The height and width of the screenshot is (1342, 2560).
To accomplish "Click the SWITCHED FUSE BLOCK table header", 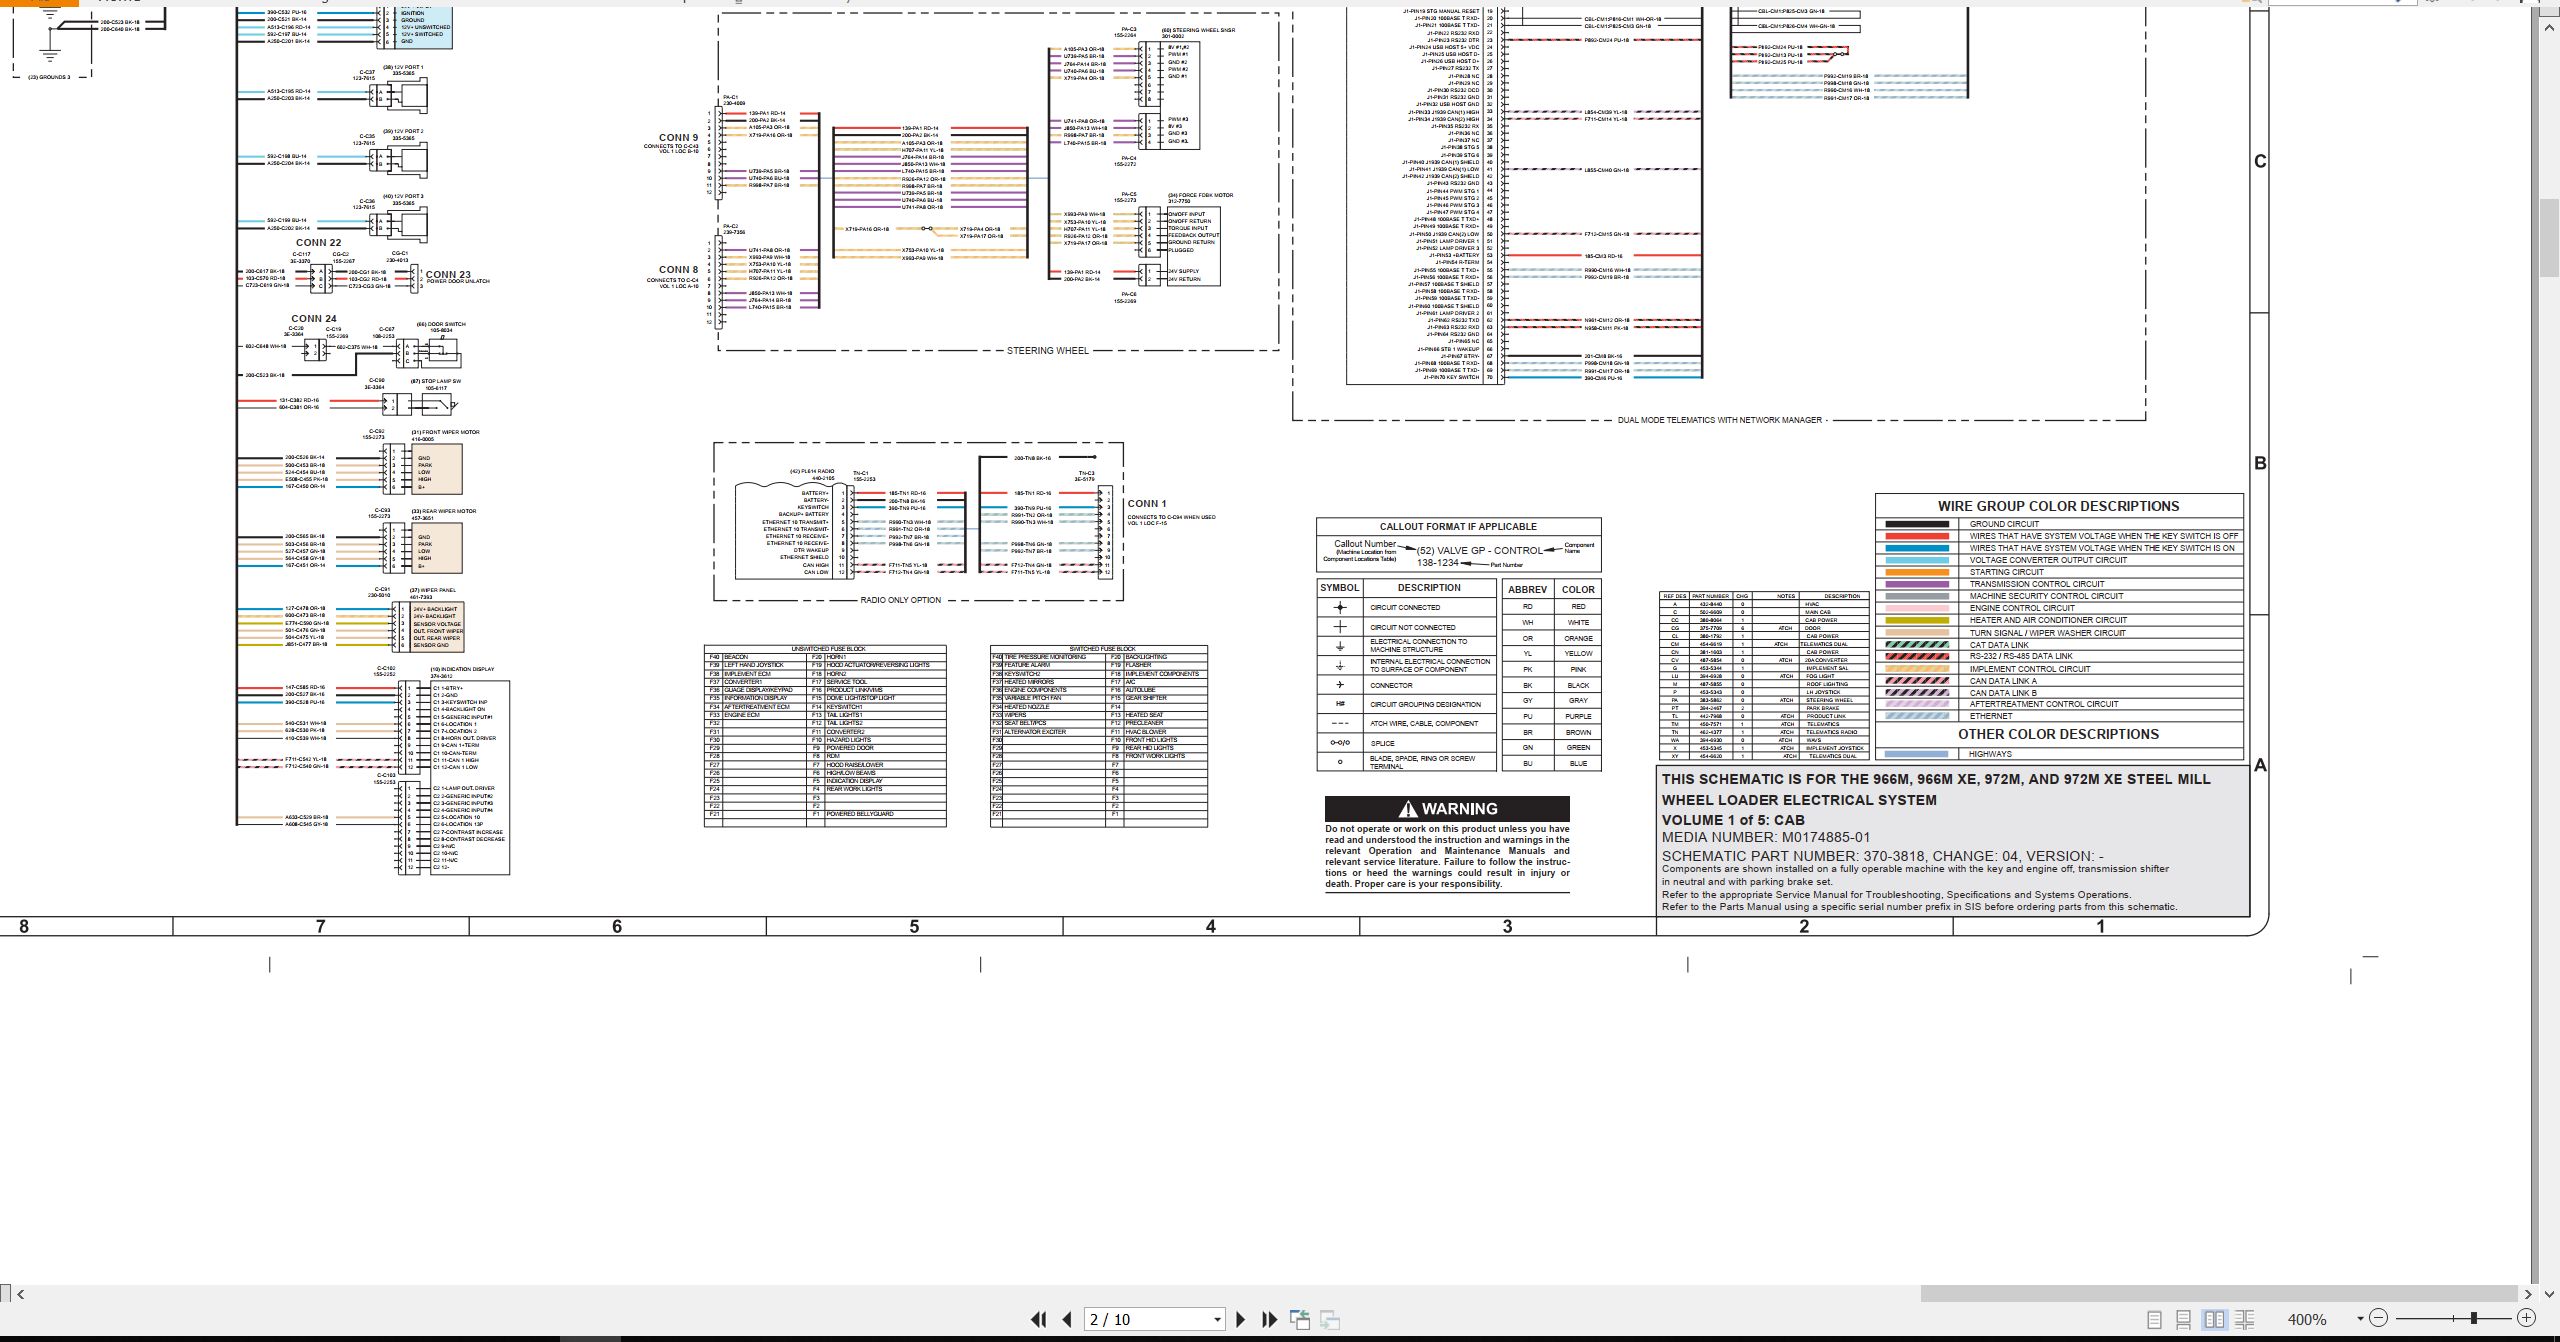I will coord(1102,649).
